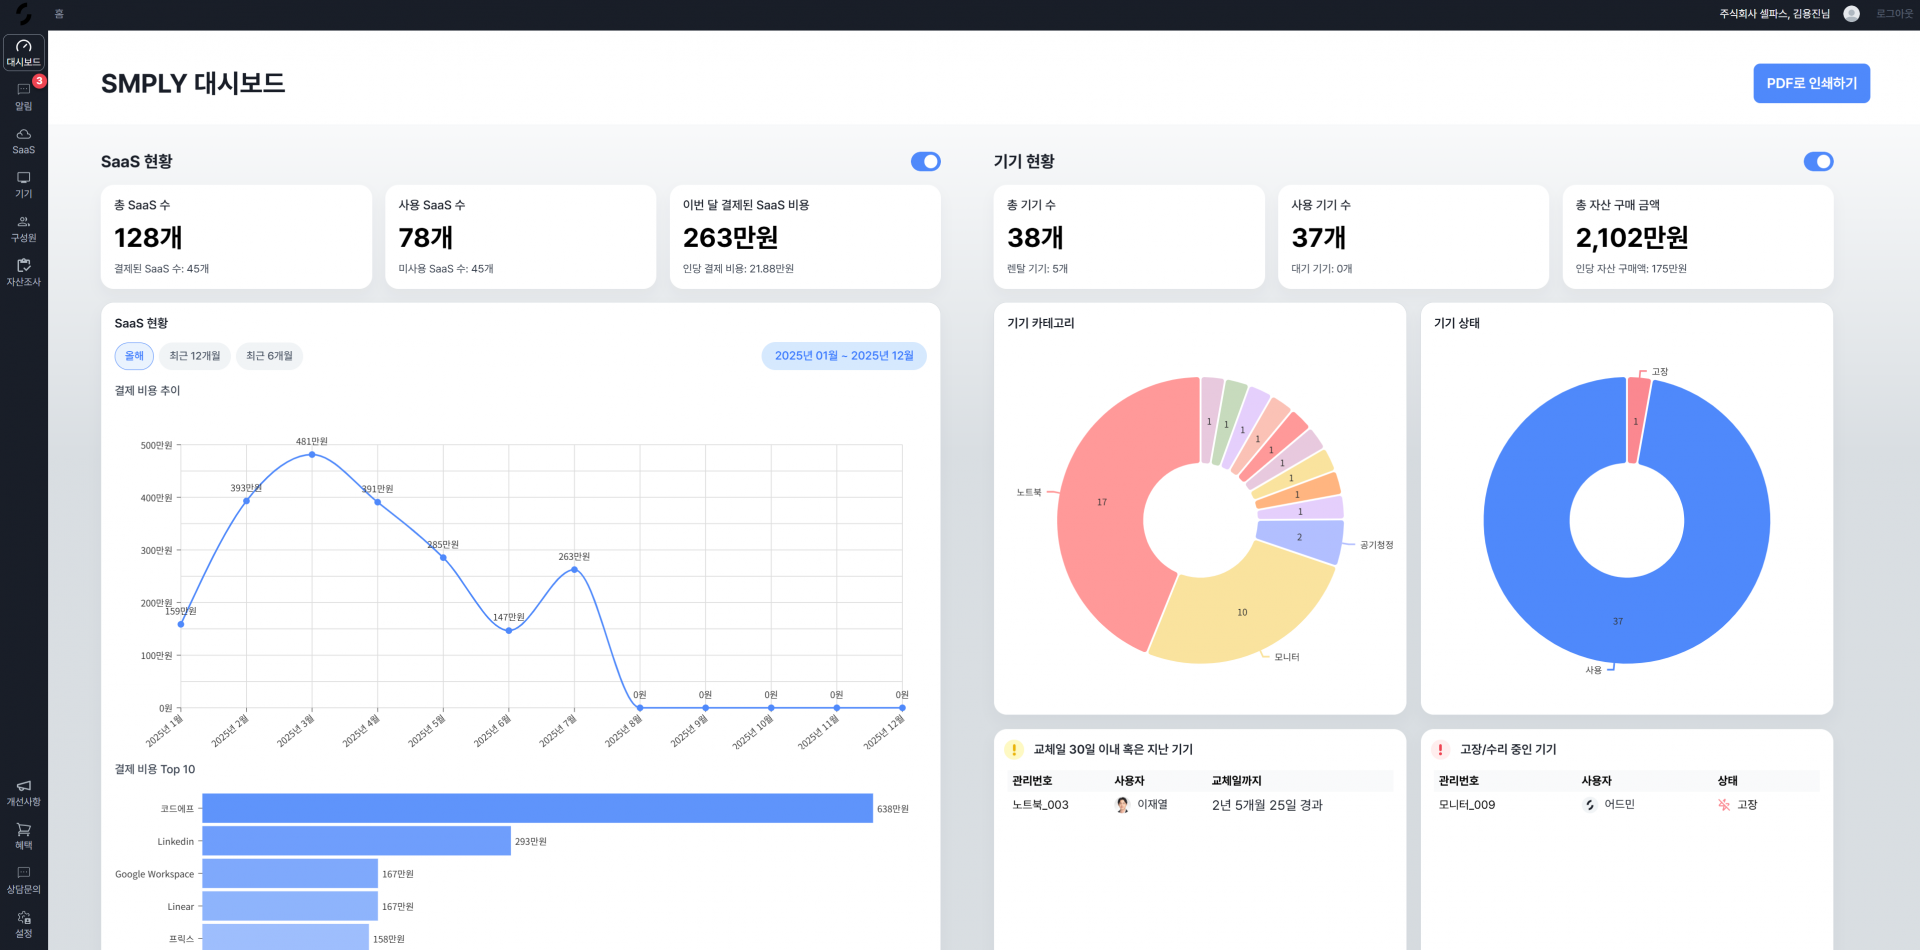The image size is (1920, 950).
Task: Click 이재열's profile picture in the table
Action: (x=1122, y=805)
